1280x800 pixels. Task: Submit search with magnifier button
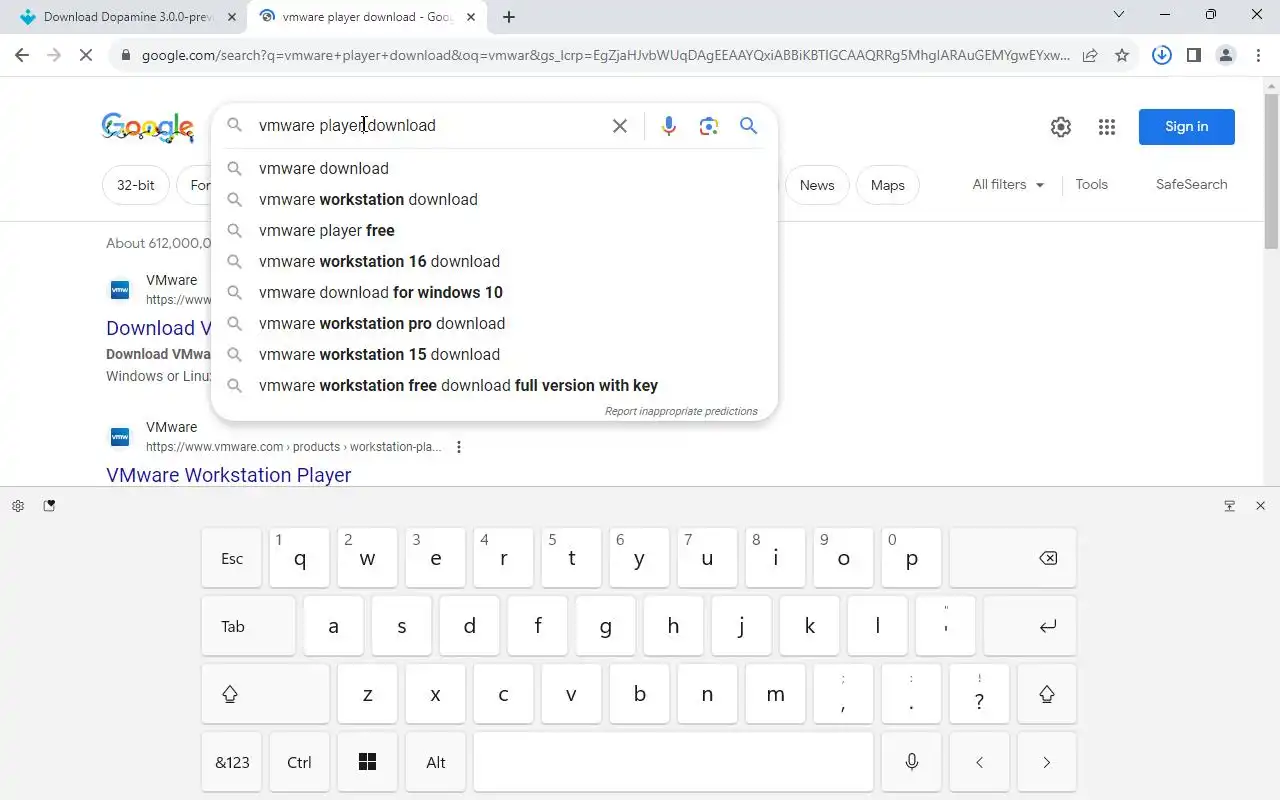coord(748,126)
